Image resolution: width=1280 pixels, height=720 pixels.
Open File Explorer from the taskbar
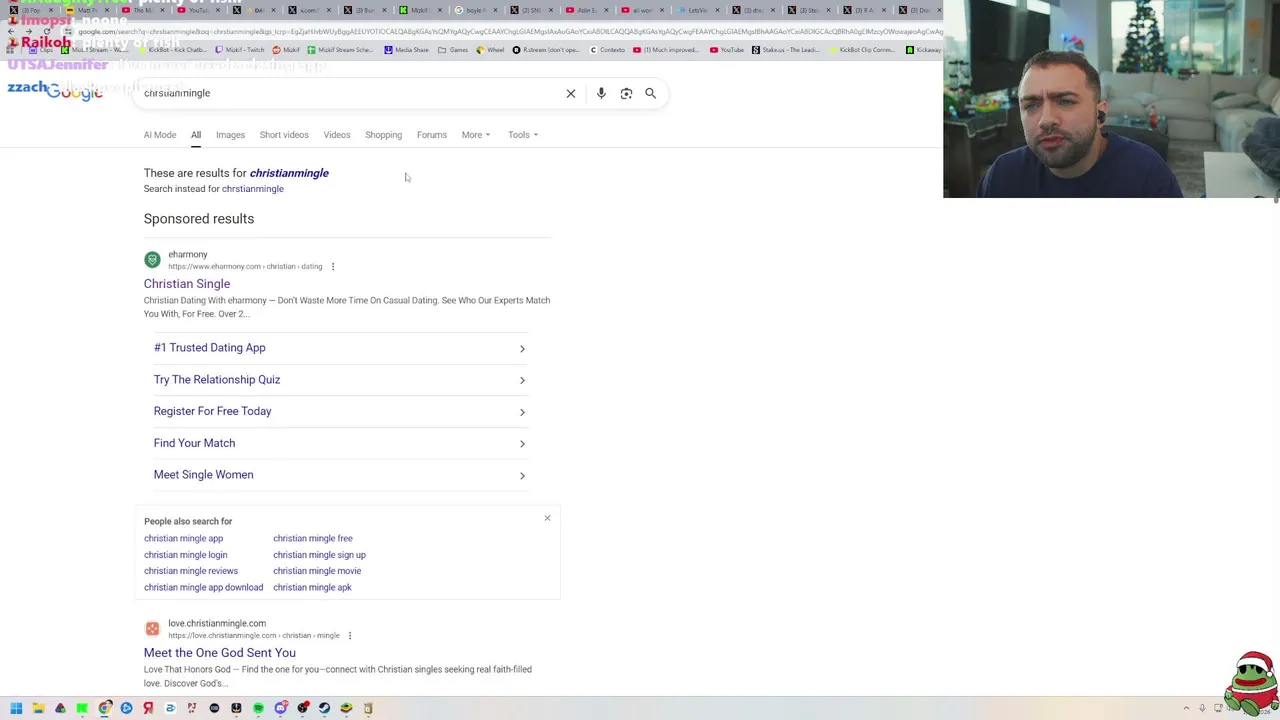38,708
